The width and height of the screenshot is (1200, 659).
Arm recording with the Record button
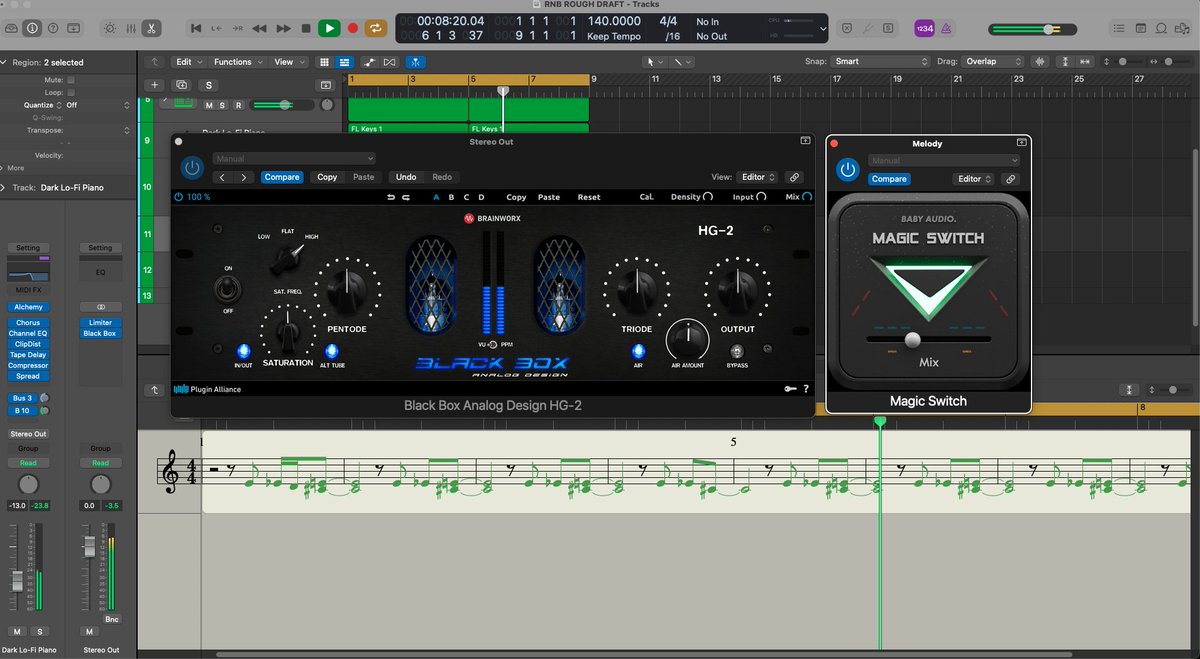click(352, 28)
